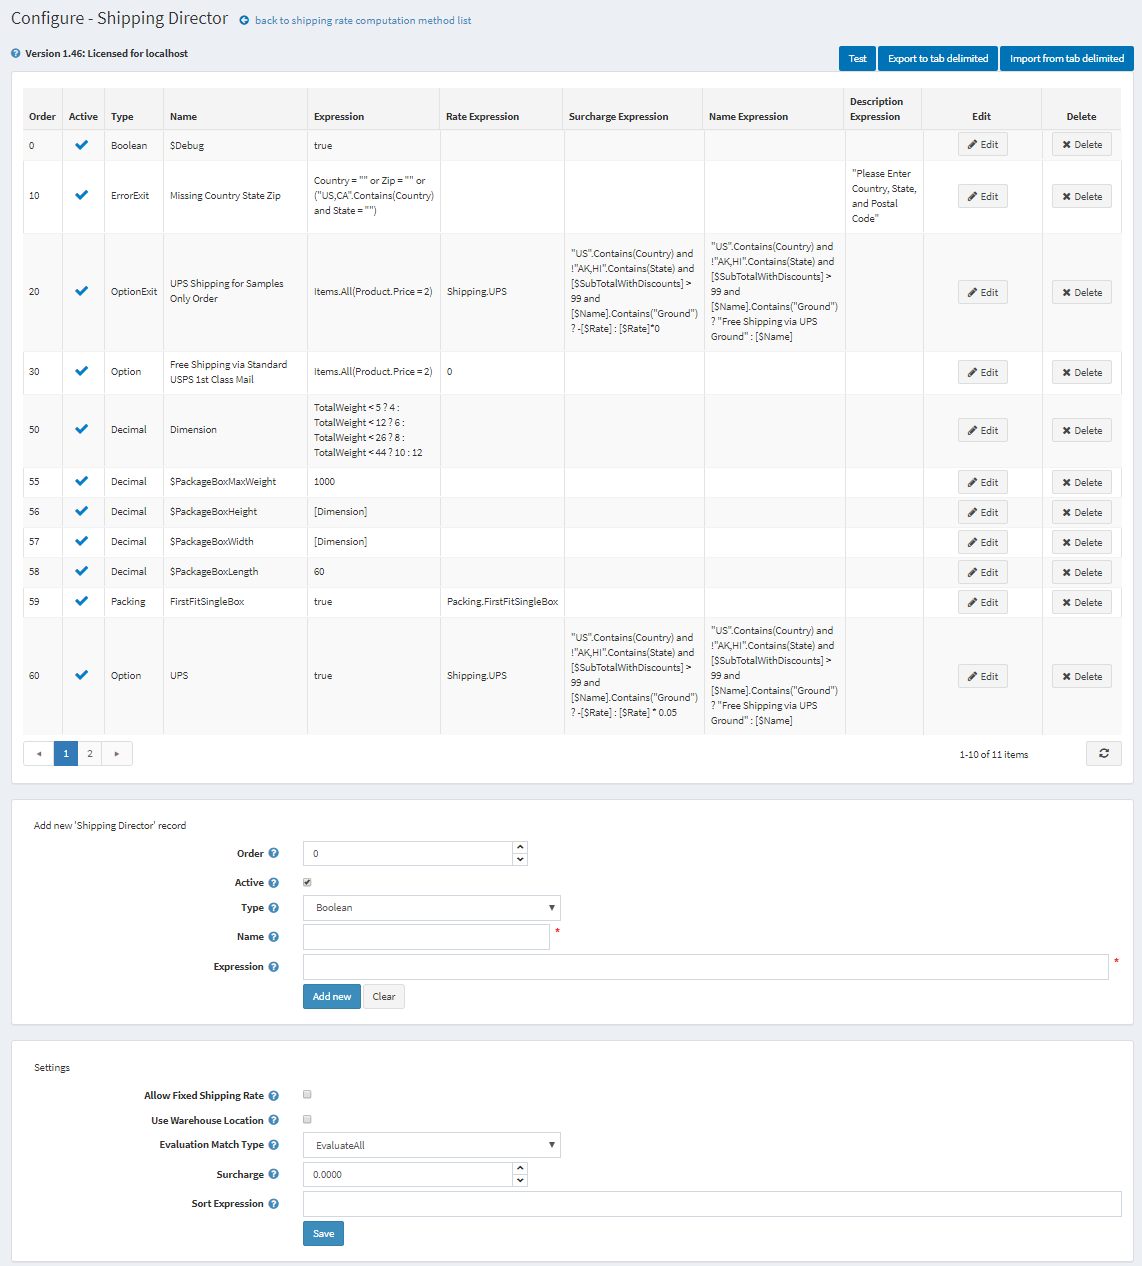Focus the Name input field
The image size is (1142, 1266).
[426, 937]
